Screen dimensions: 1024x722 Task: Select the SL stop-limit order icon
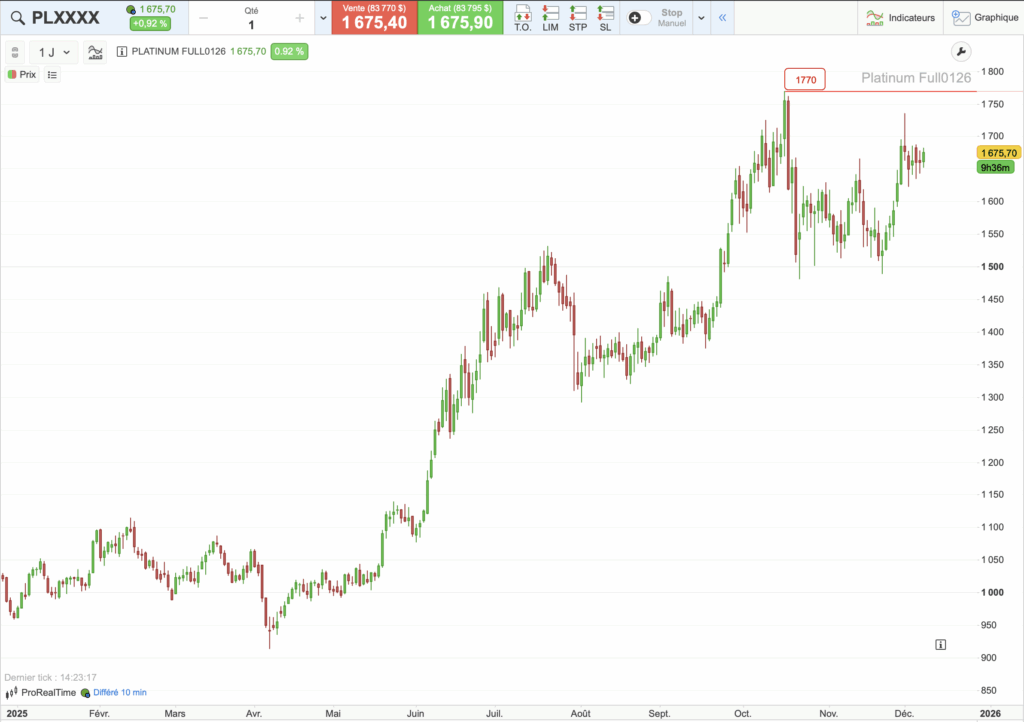(605, 18)
